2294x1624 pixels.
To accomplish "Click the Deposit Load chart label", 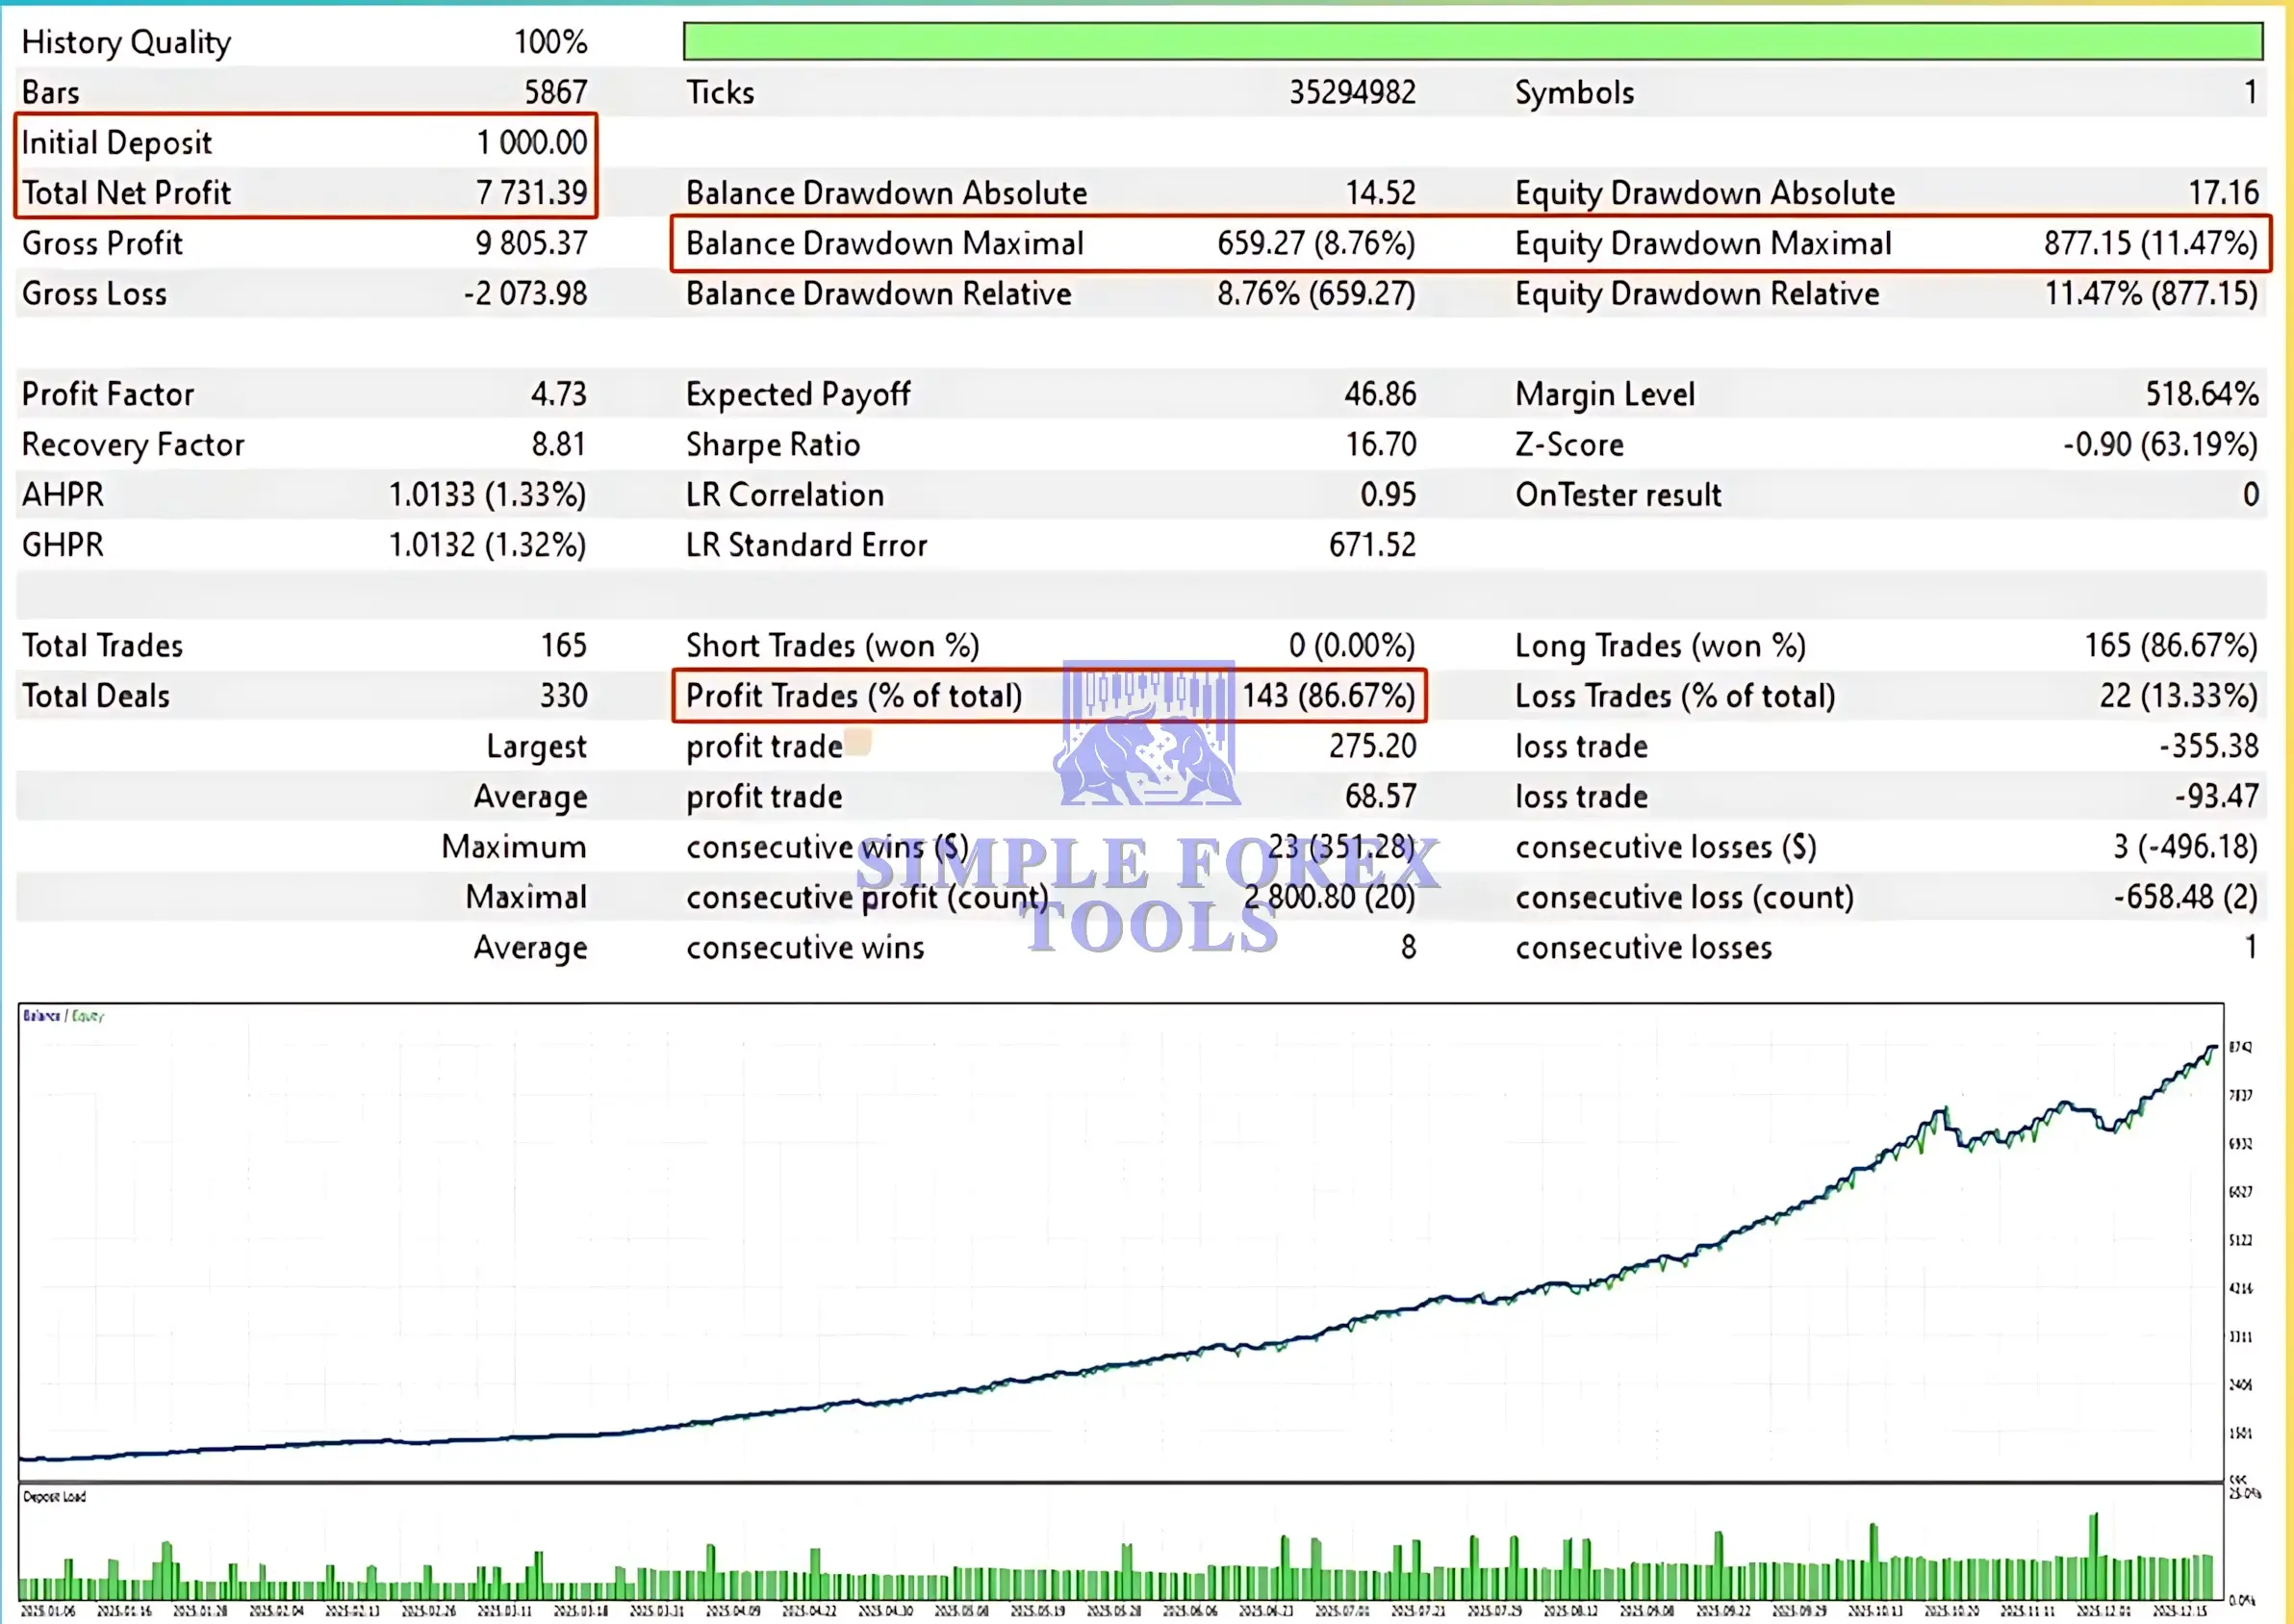I will 54,1497.
